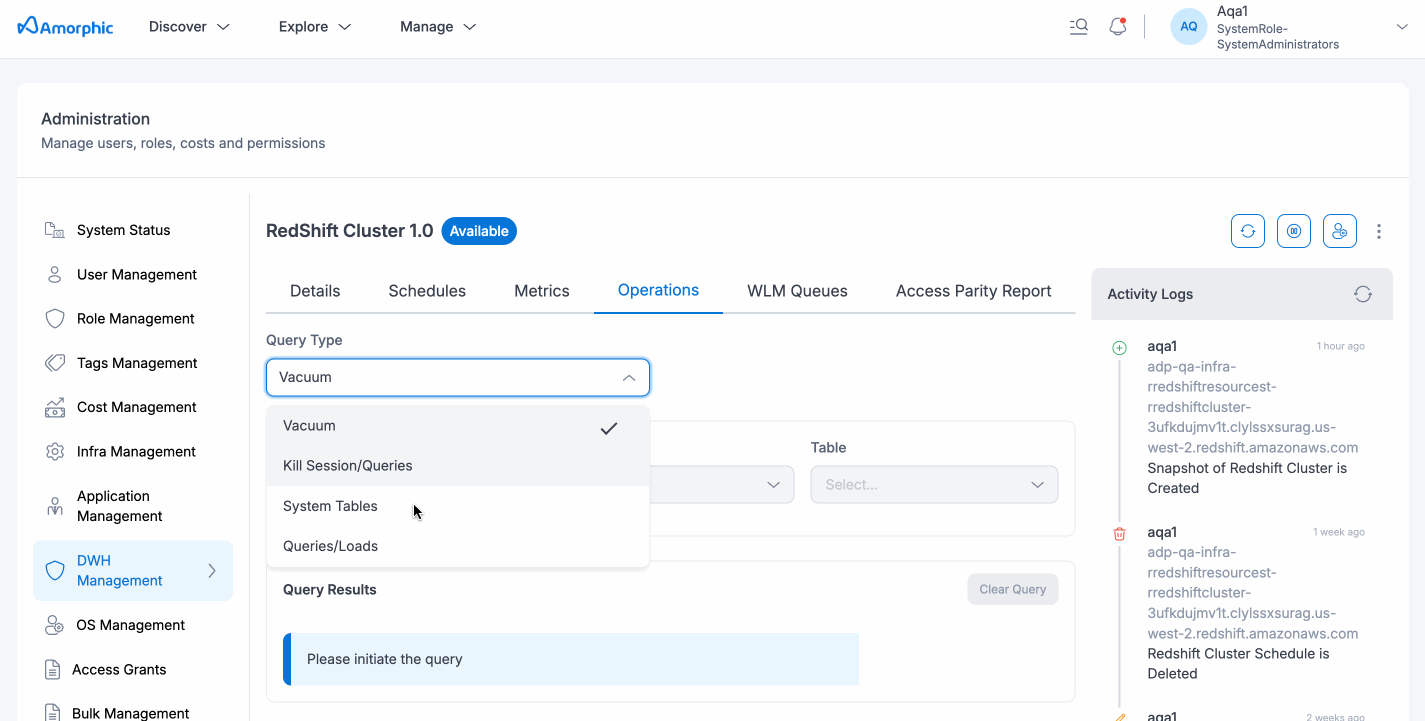
Task: Click the Access Grants document icon
Action: pyautogui.click(x=53, y=669)
